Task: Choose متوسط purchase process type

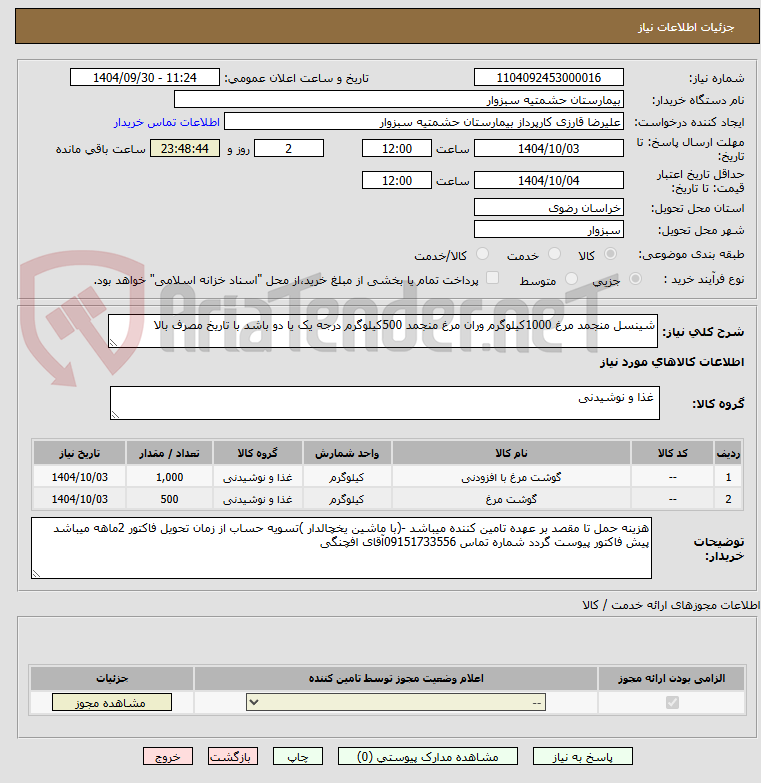Action: click(571, 279)
